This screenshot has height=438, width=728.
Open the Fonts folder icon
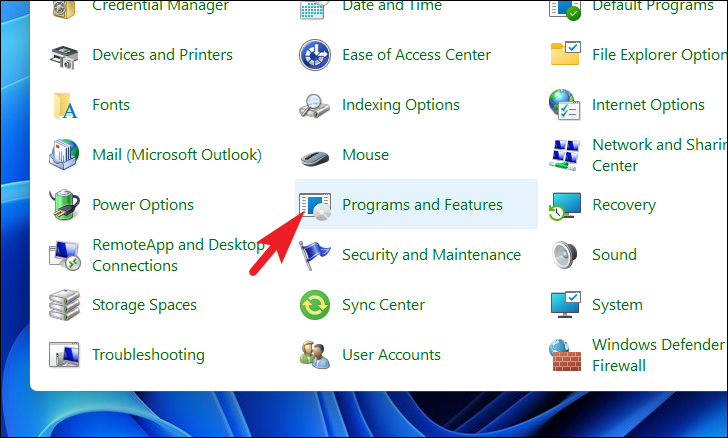[x=64, y=106]
